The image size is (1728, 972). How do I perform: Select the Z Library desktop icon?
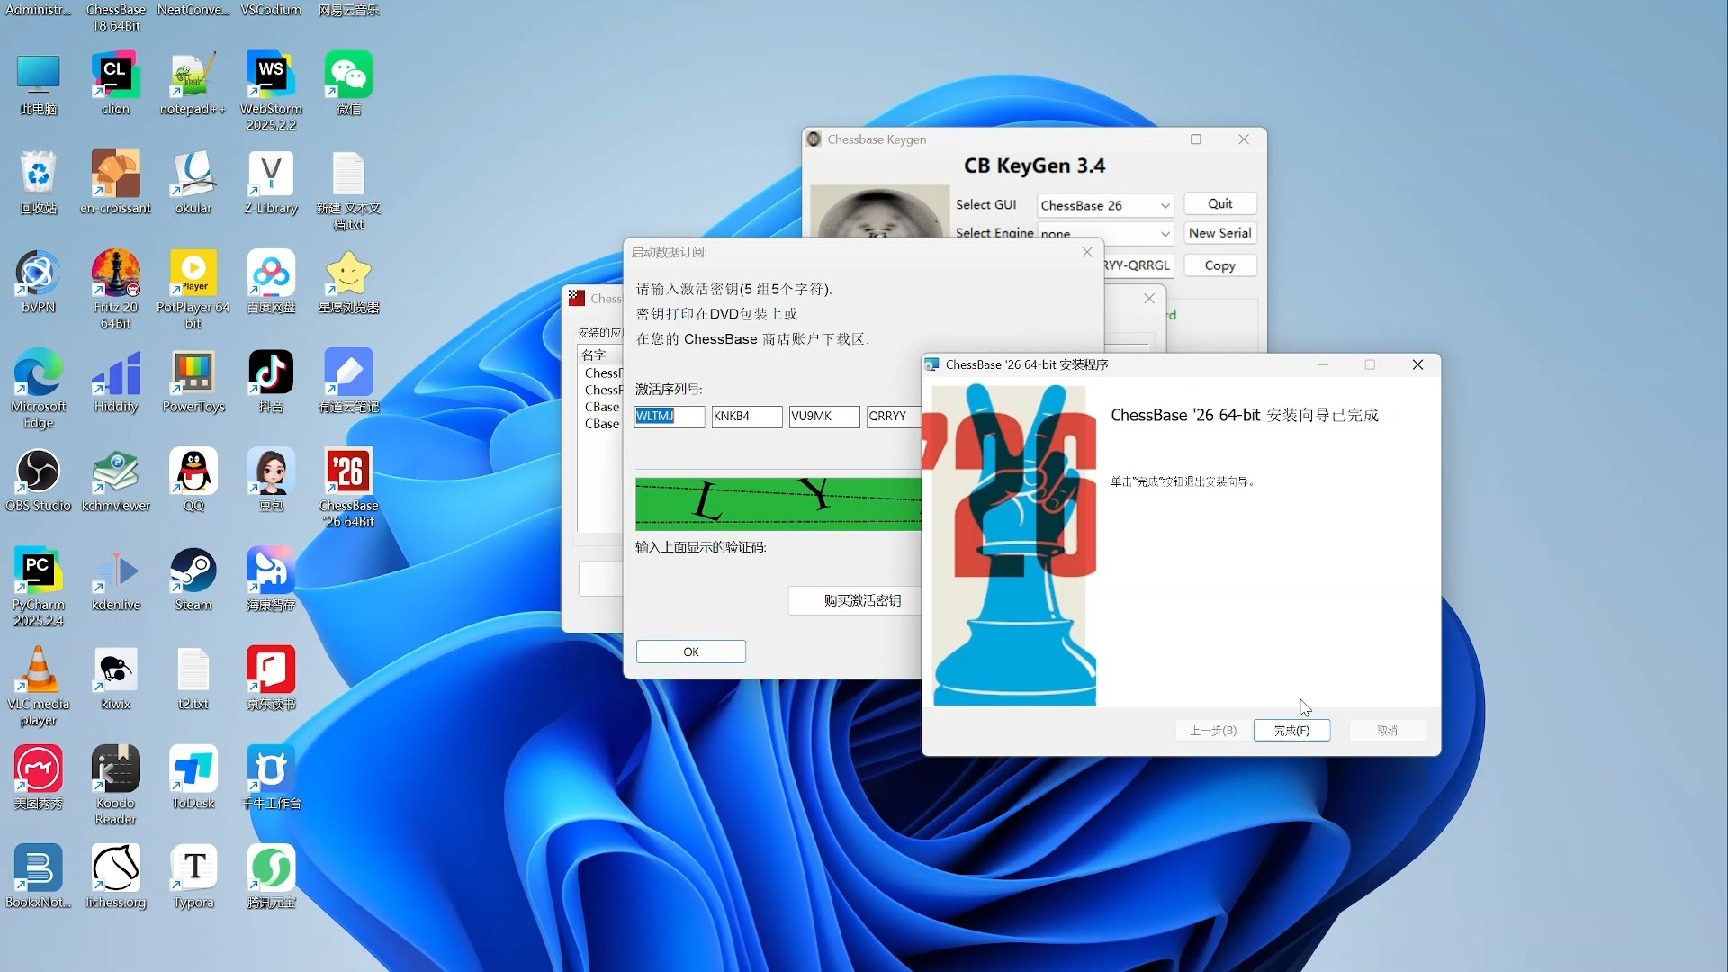point(271,183)
